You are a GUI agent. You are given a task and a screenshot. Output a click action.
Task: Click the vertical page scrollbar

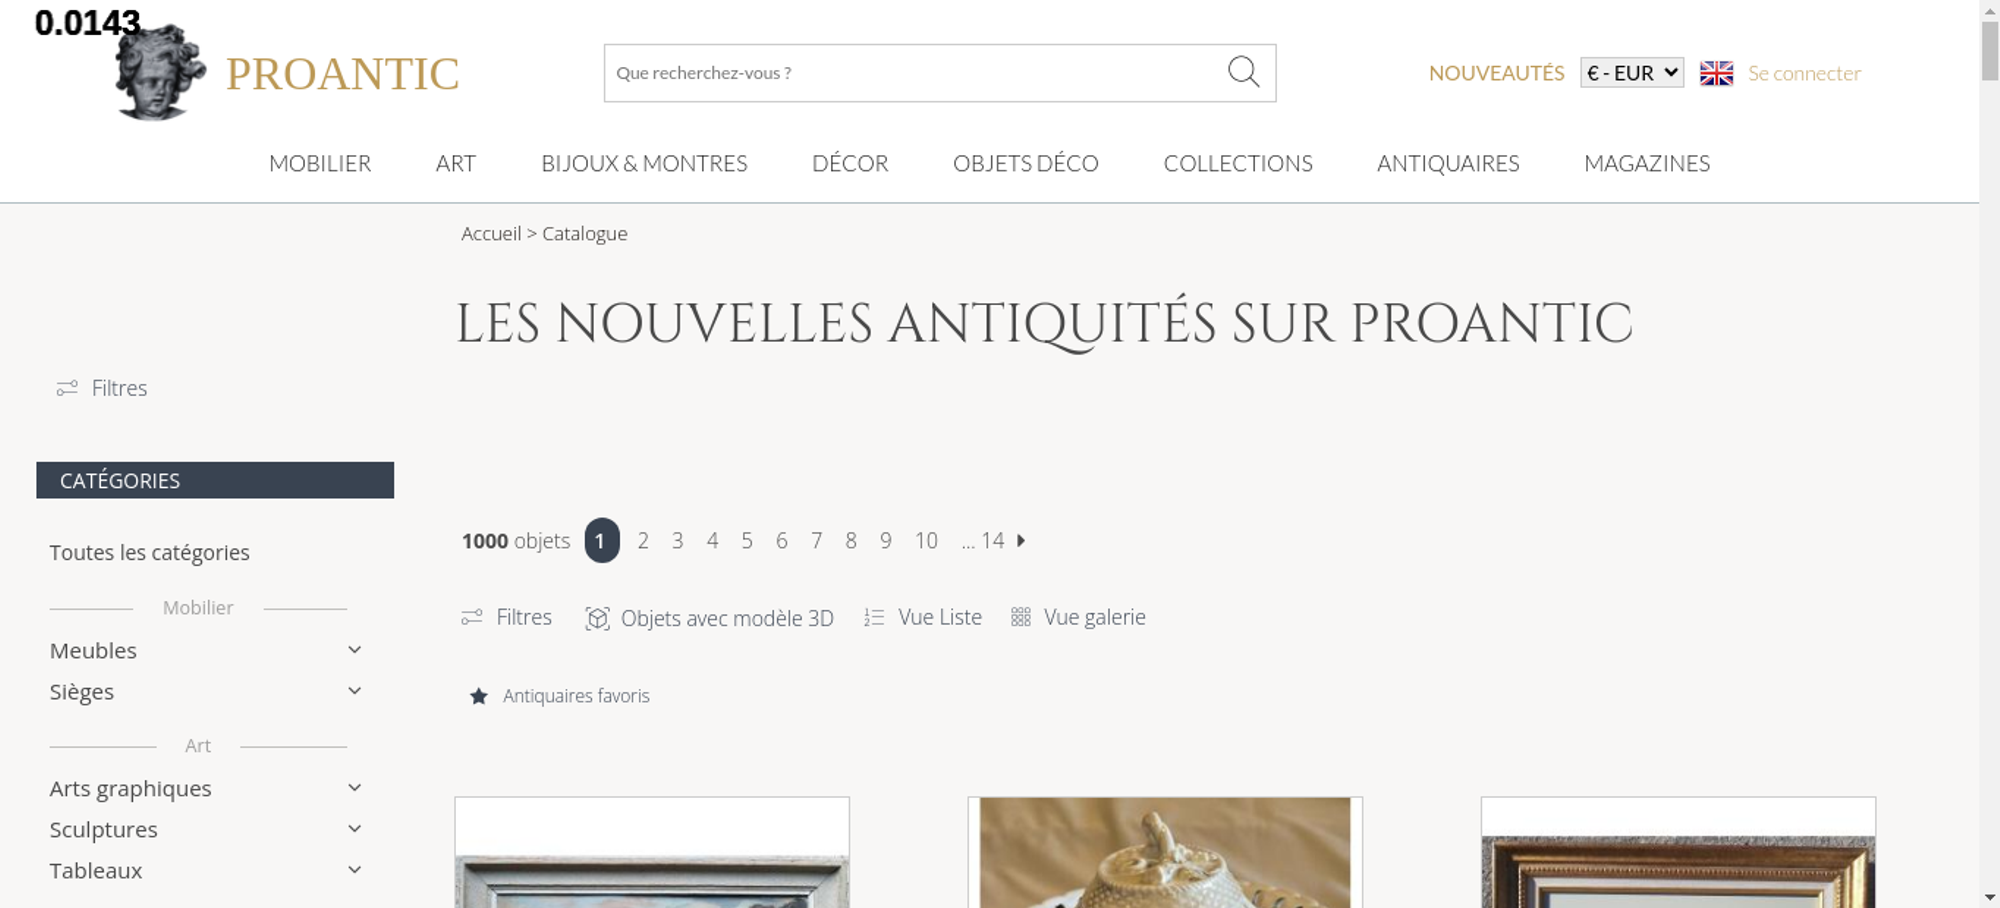tap(1990, 454)
